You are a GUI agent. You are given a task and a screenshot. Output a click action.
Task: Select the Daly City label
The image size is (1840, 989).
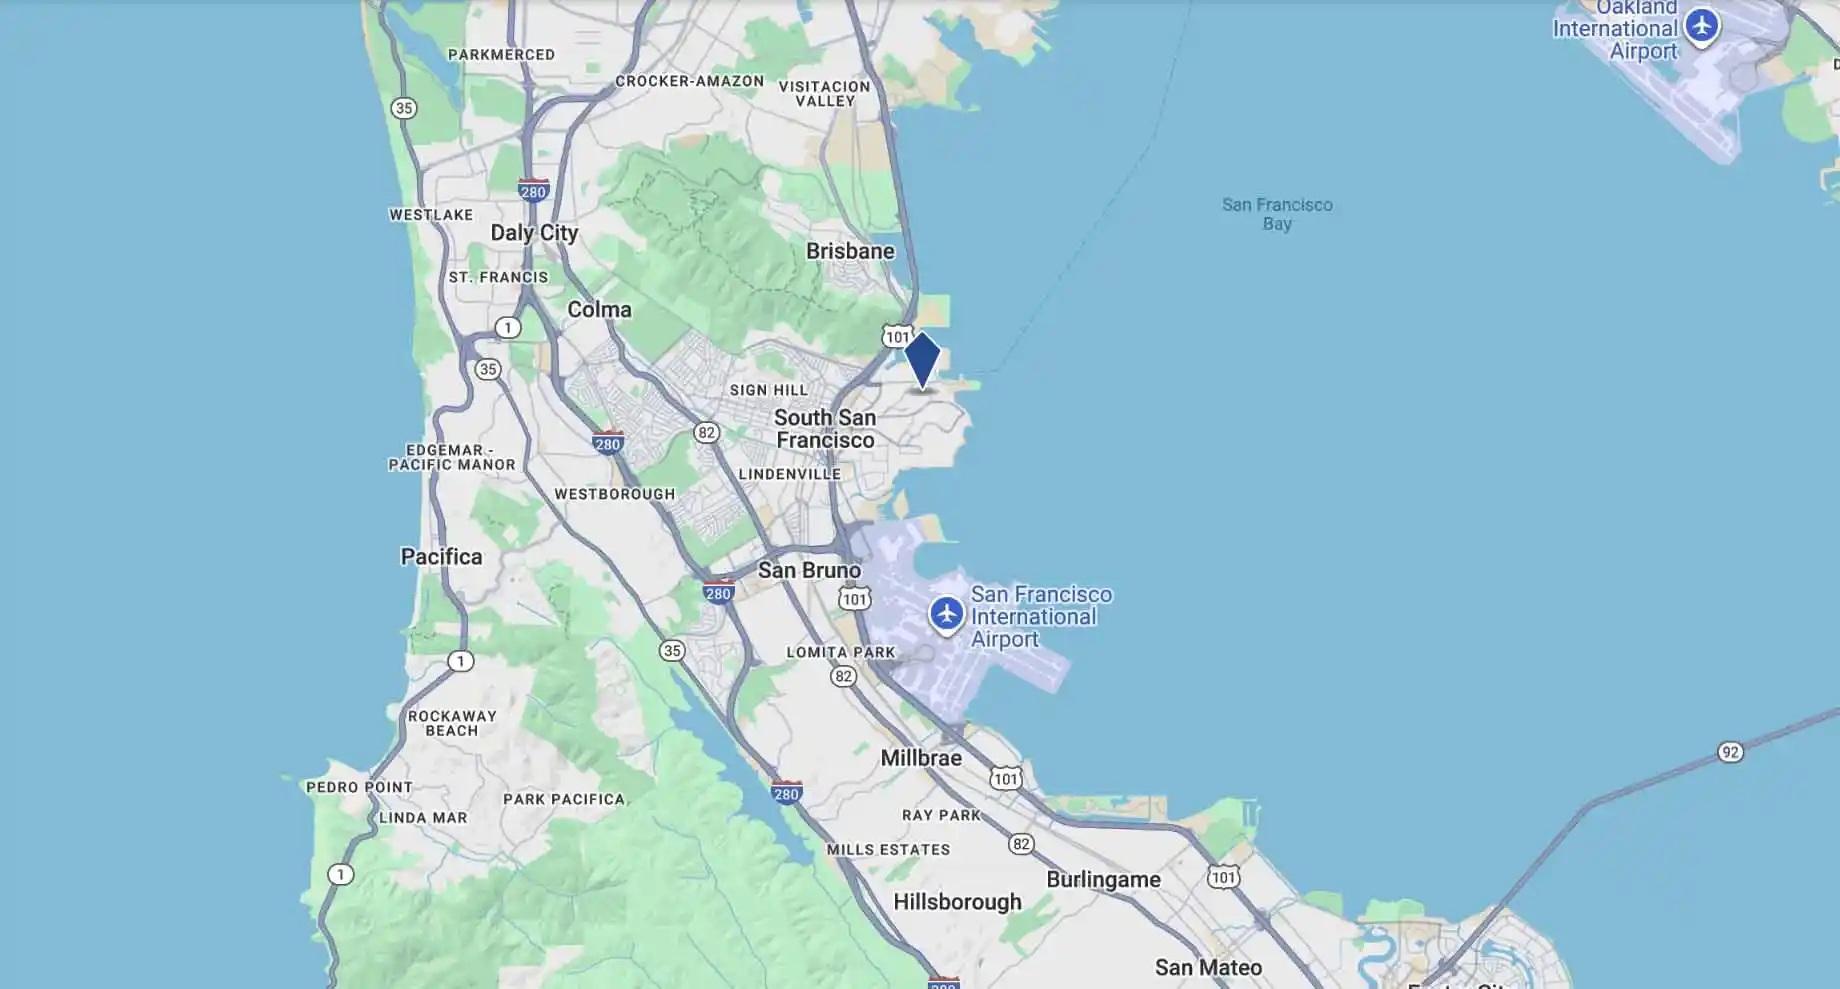[x=534, y=233]
